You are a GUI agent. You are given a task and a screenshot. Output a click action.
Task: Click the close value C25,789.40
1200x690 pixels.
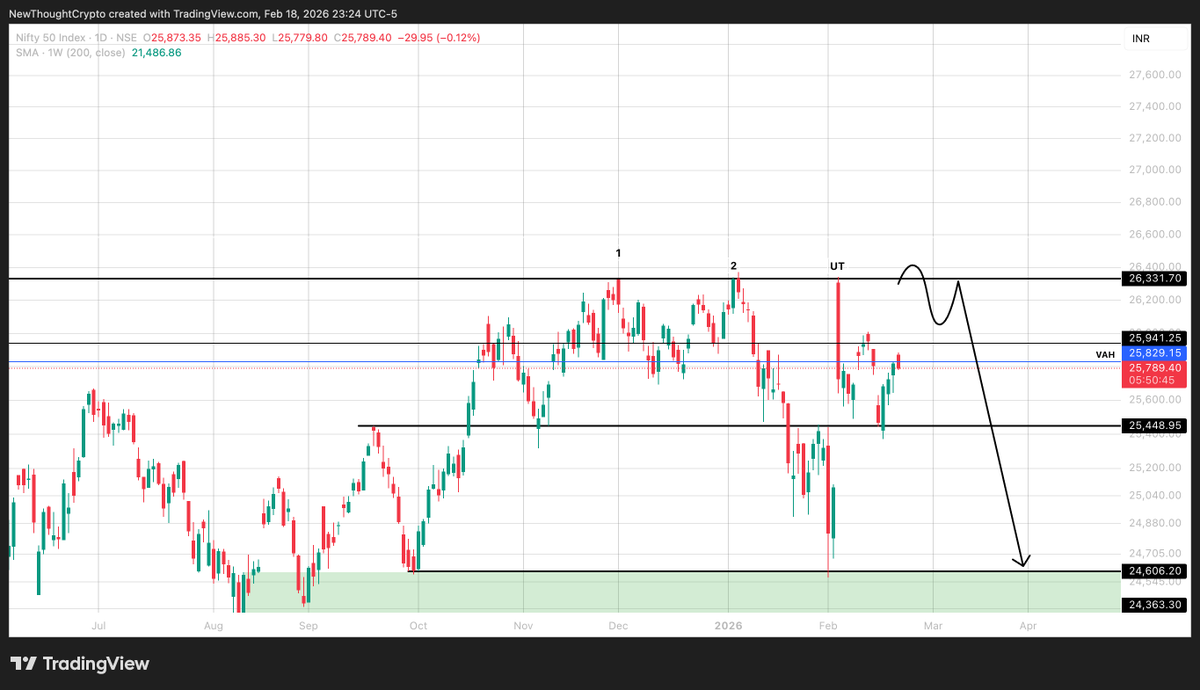(x=362, y=37)
